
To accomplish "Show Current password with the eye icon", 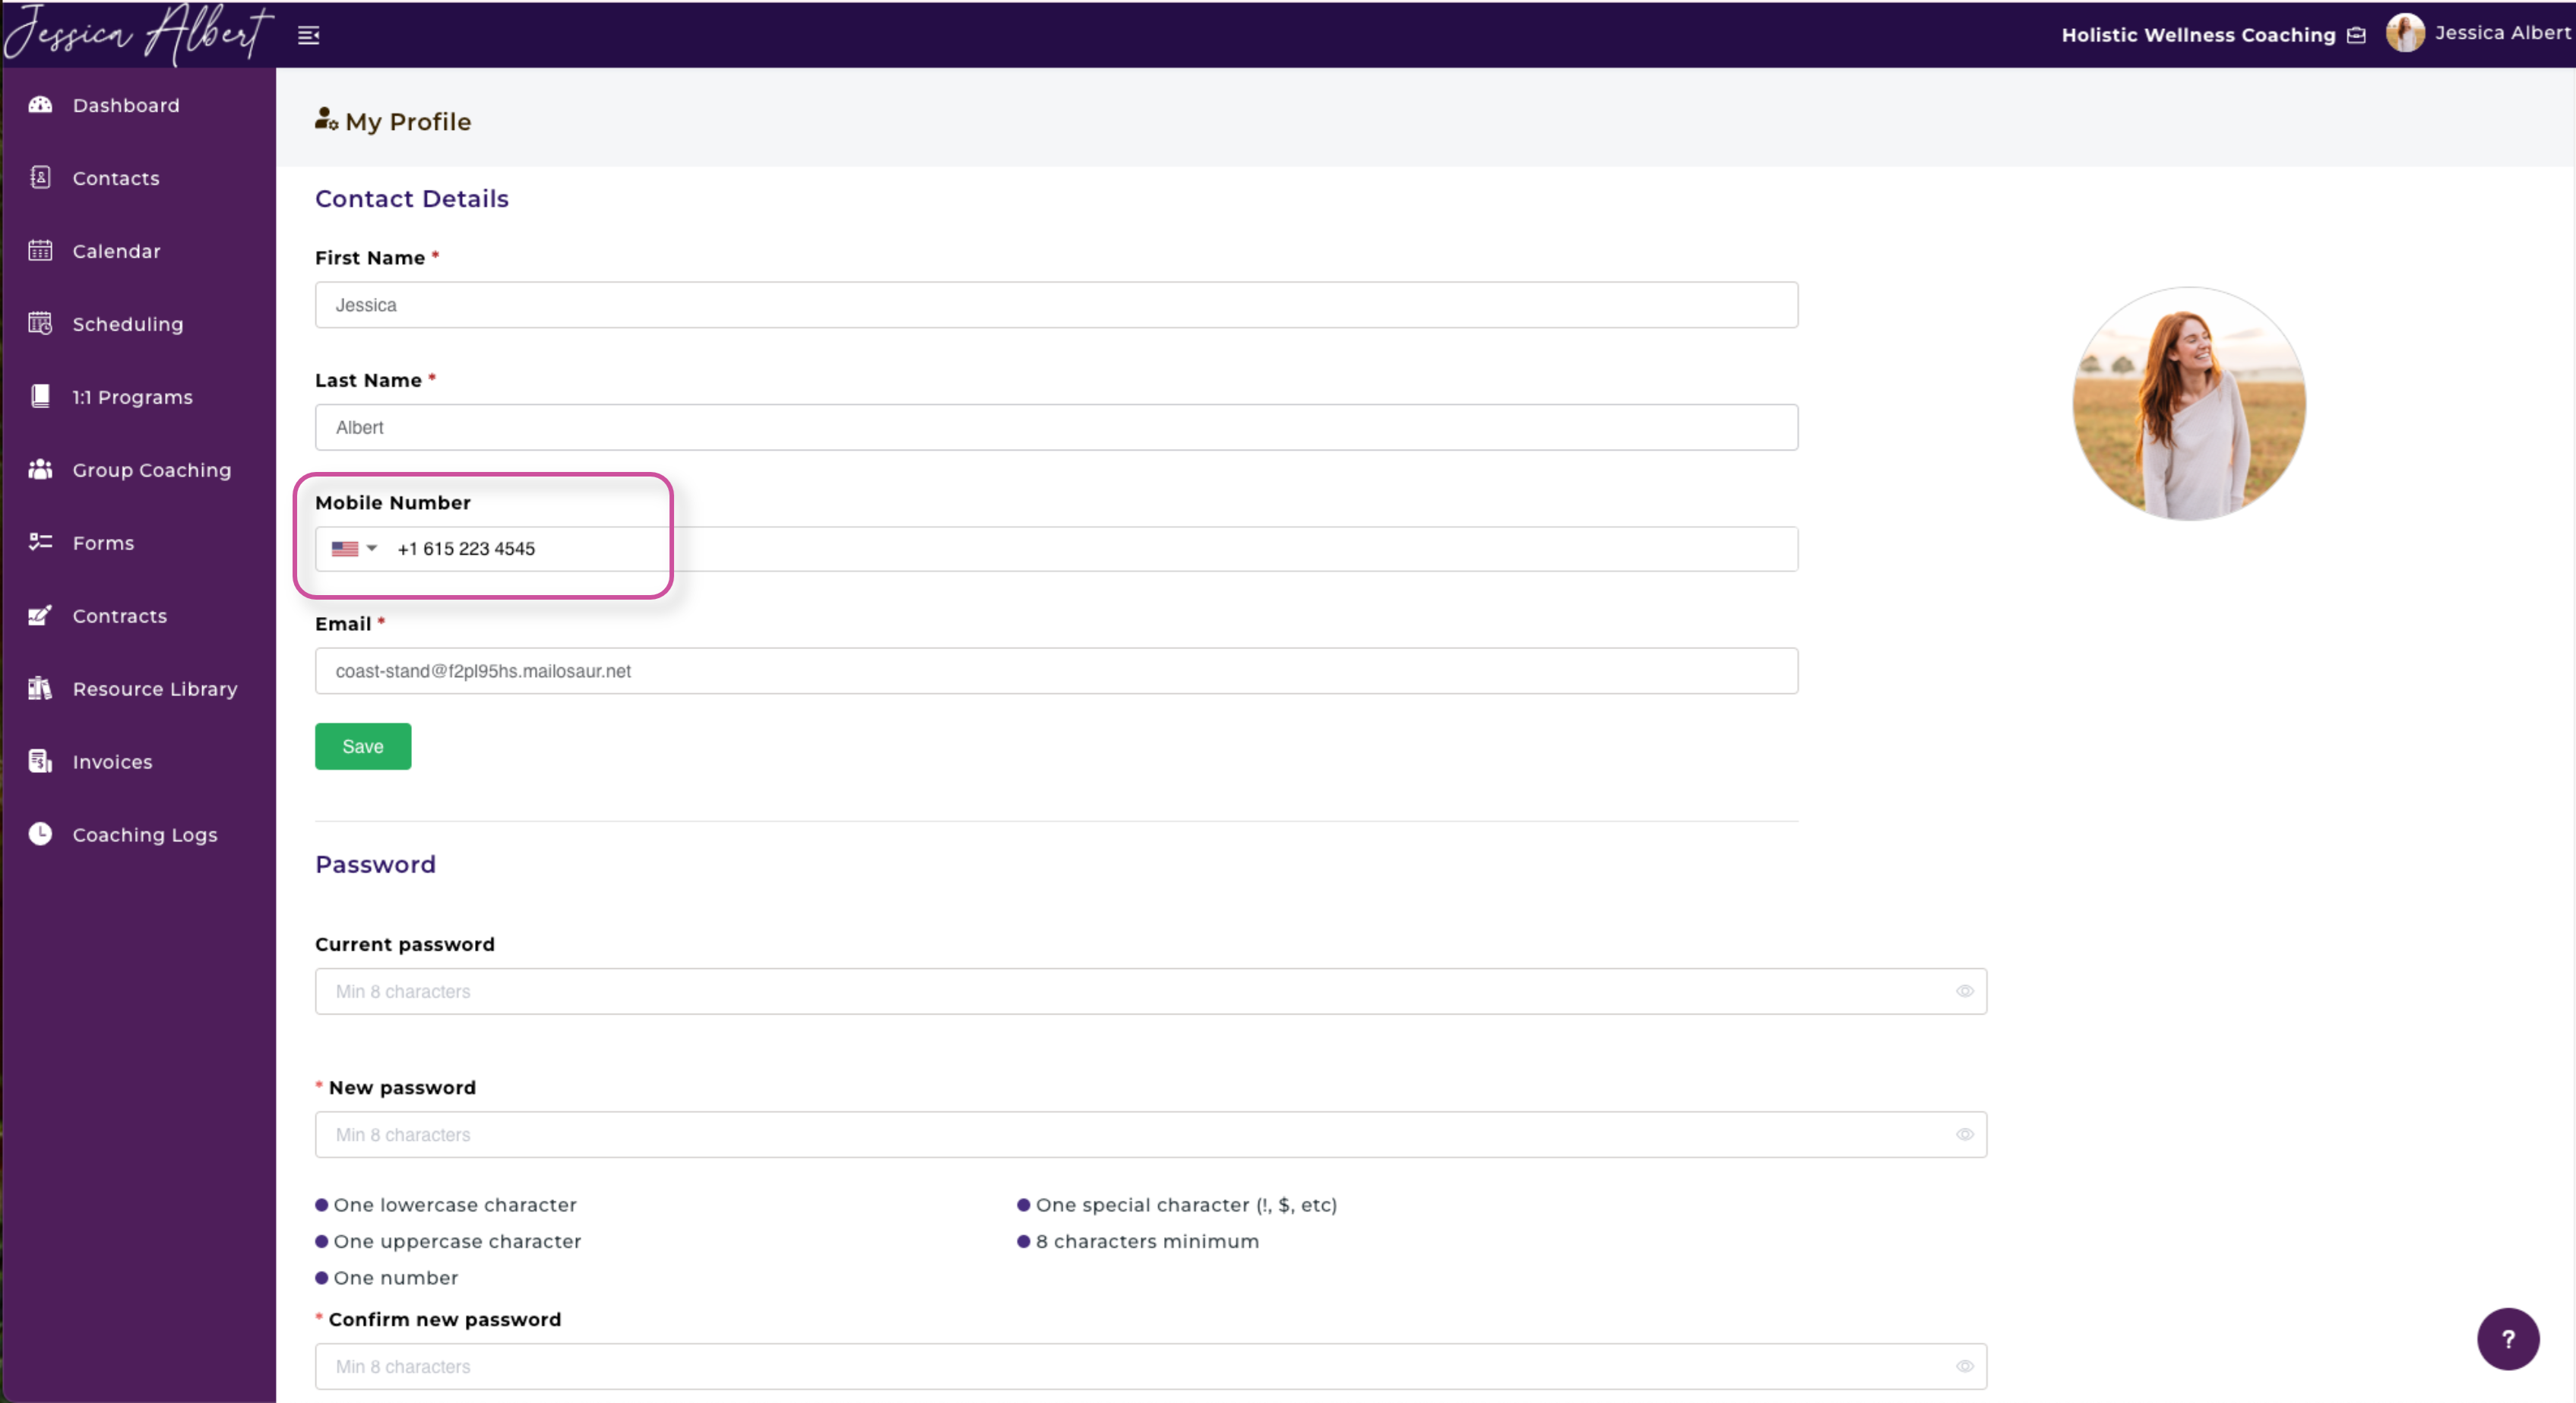I will click(1964, 991).
